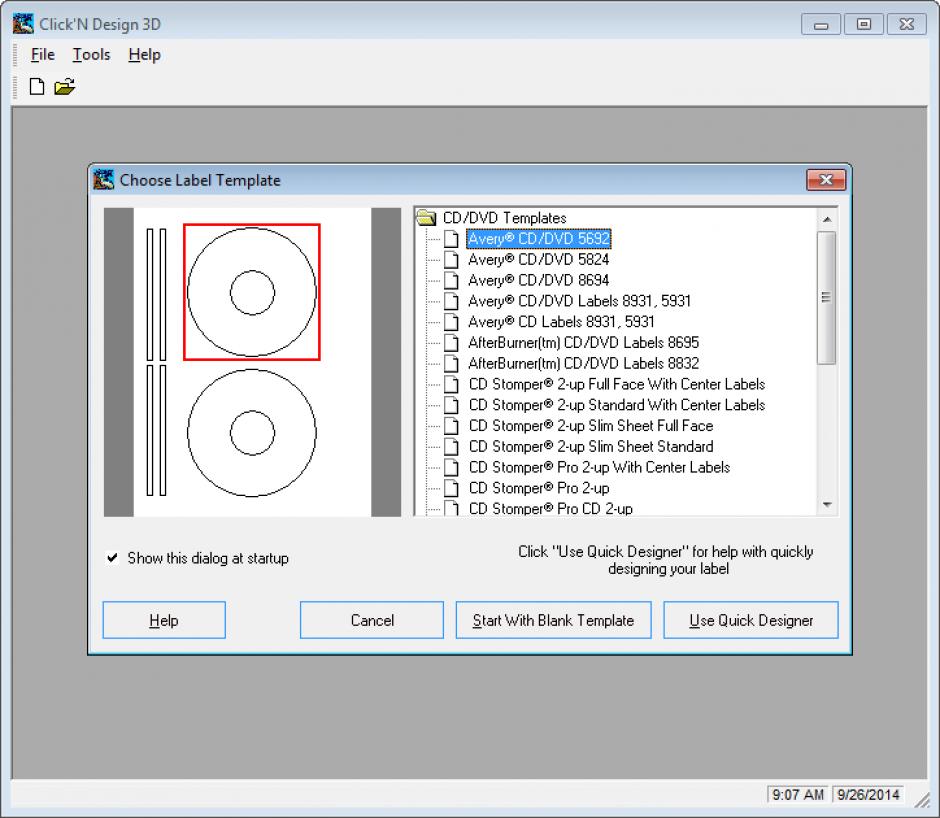
Task: Click the upper spine labels in preview
Action: (x=156, y=294)
